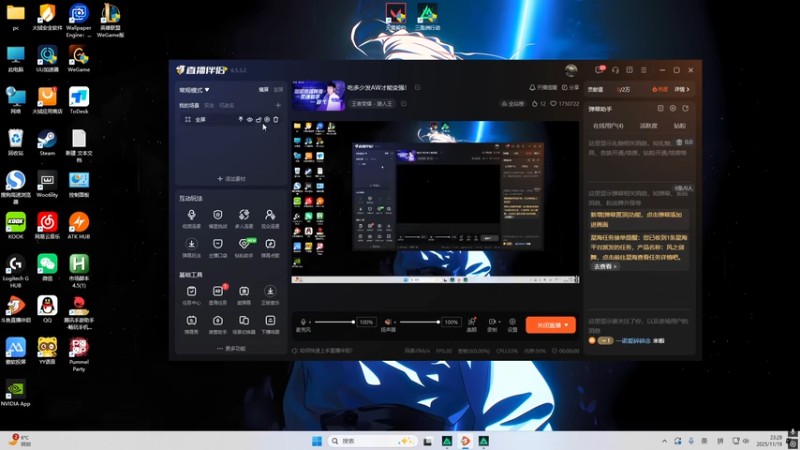Click the headset support icon in the title bar
800x450 pixels.
tap(615, 70)
